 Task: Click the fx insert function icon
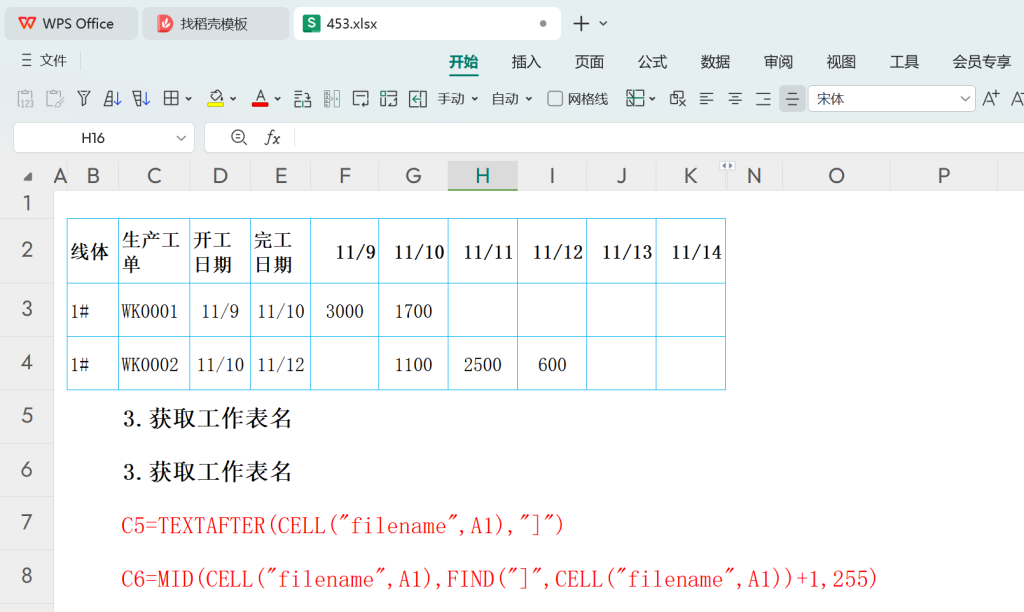(272, 137)
